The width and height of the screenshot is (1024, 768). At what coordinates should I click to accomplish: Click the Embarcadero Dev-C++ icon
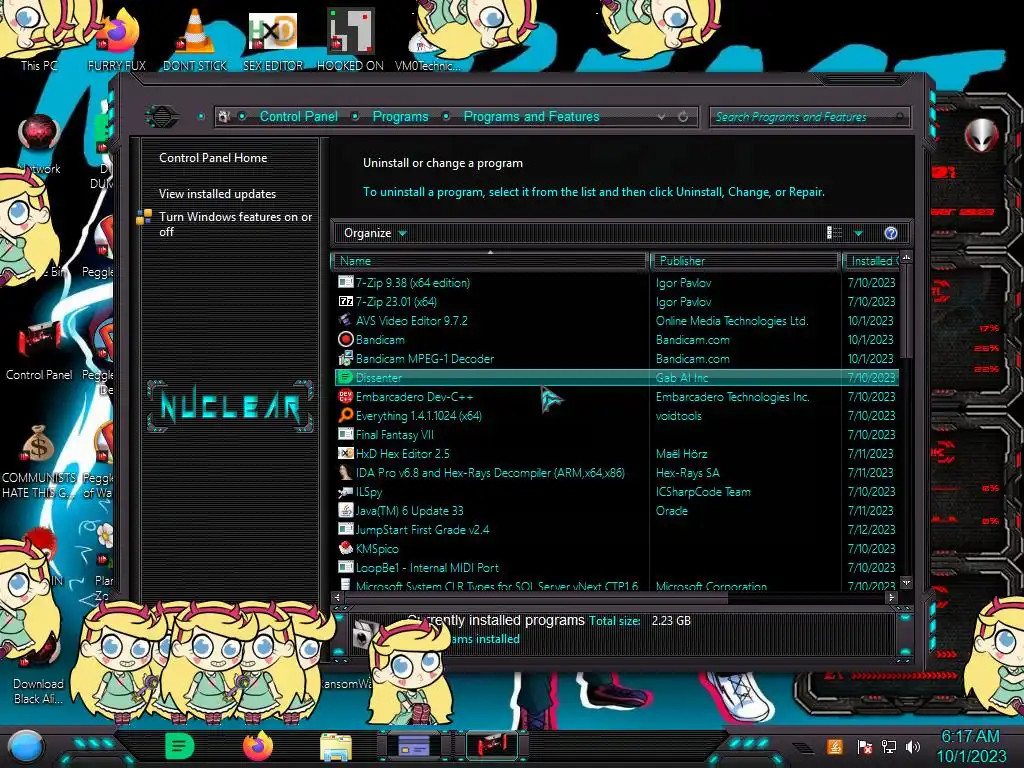(345, 396)
